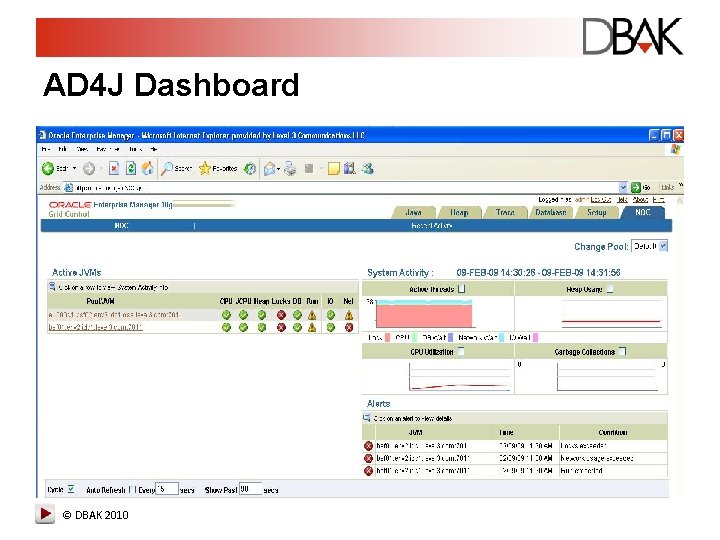Click the purple DB Wait legend swatch
720x540 pixels.
450,338
